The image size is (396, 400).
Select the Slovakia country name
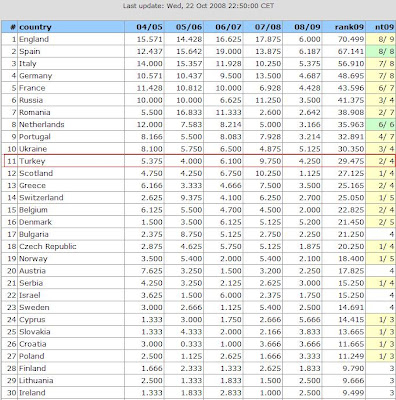pos(35,332)
